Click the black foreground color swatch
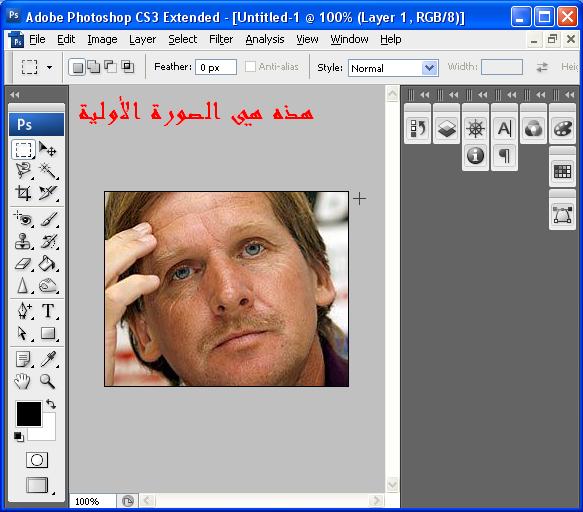This screenshot has width=583, height=512. (29, 413)
